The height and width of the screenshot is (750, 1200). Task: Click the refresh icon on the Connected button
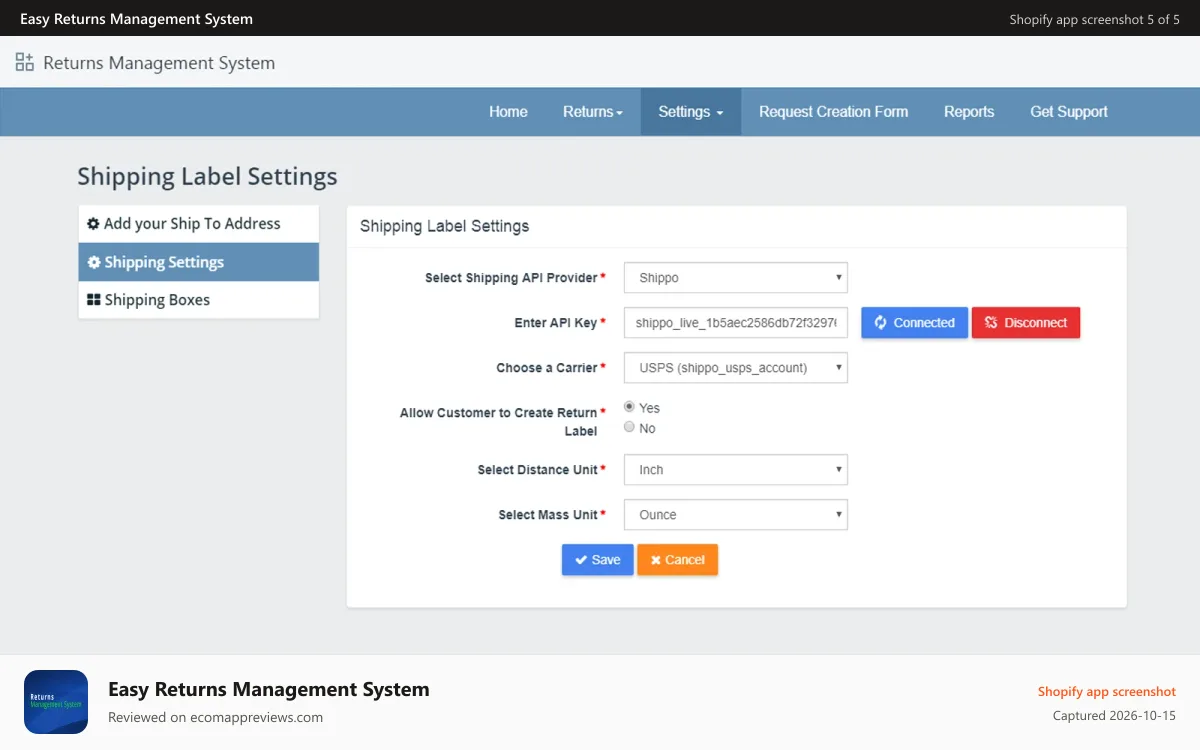[x=881, y=323]
